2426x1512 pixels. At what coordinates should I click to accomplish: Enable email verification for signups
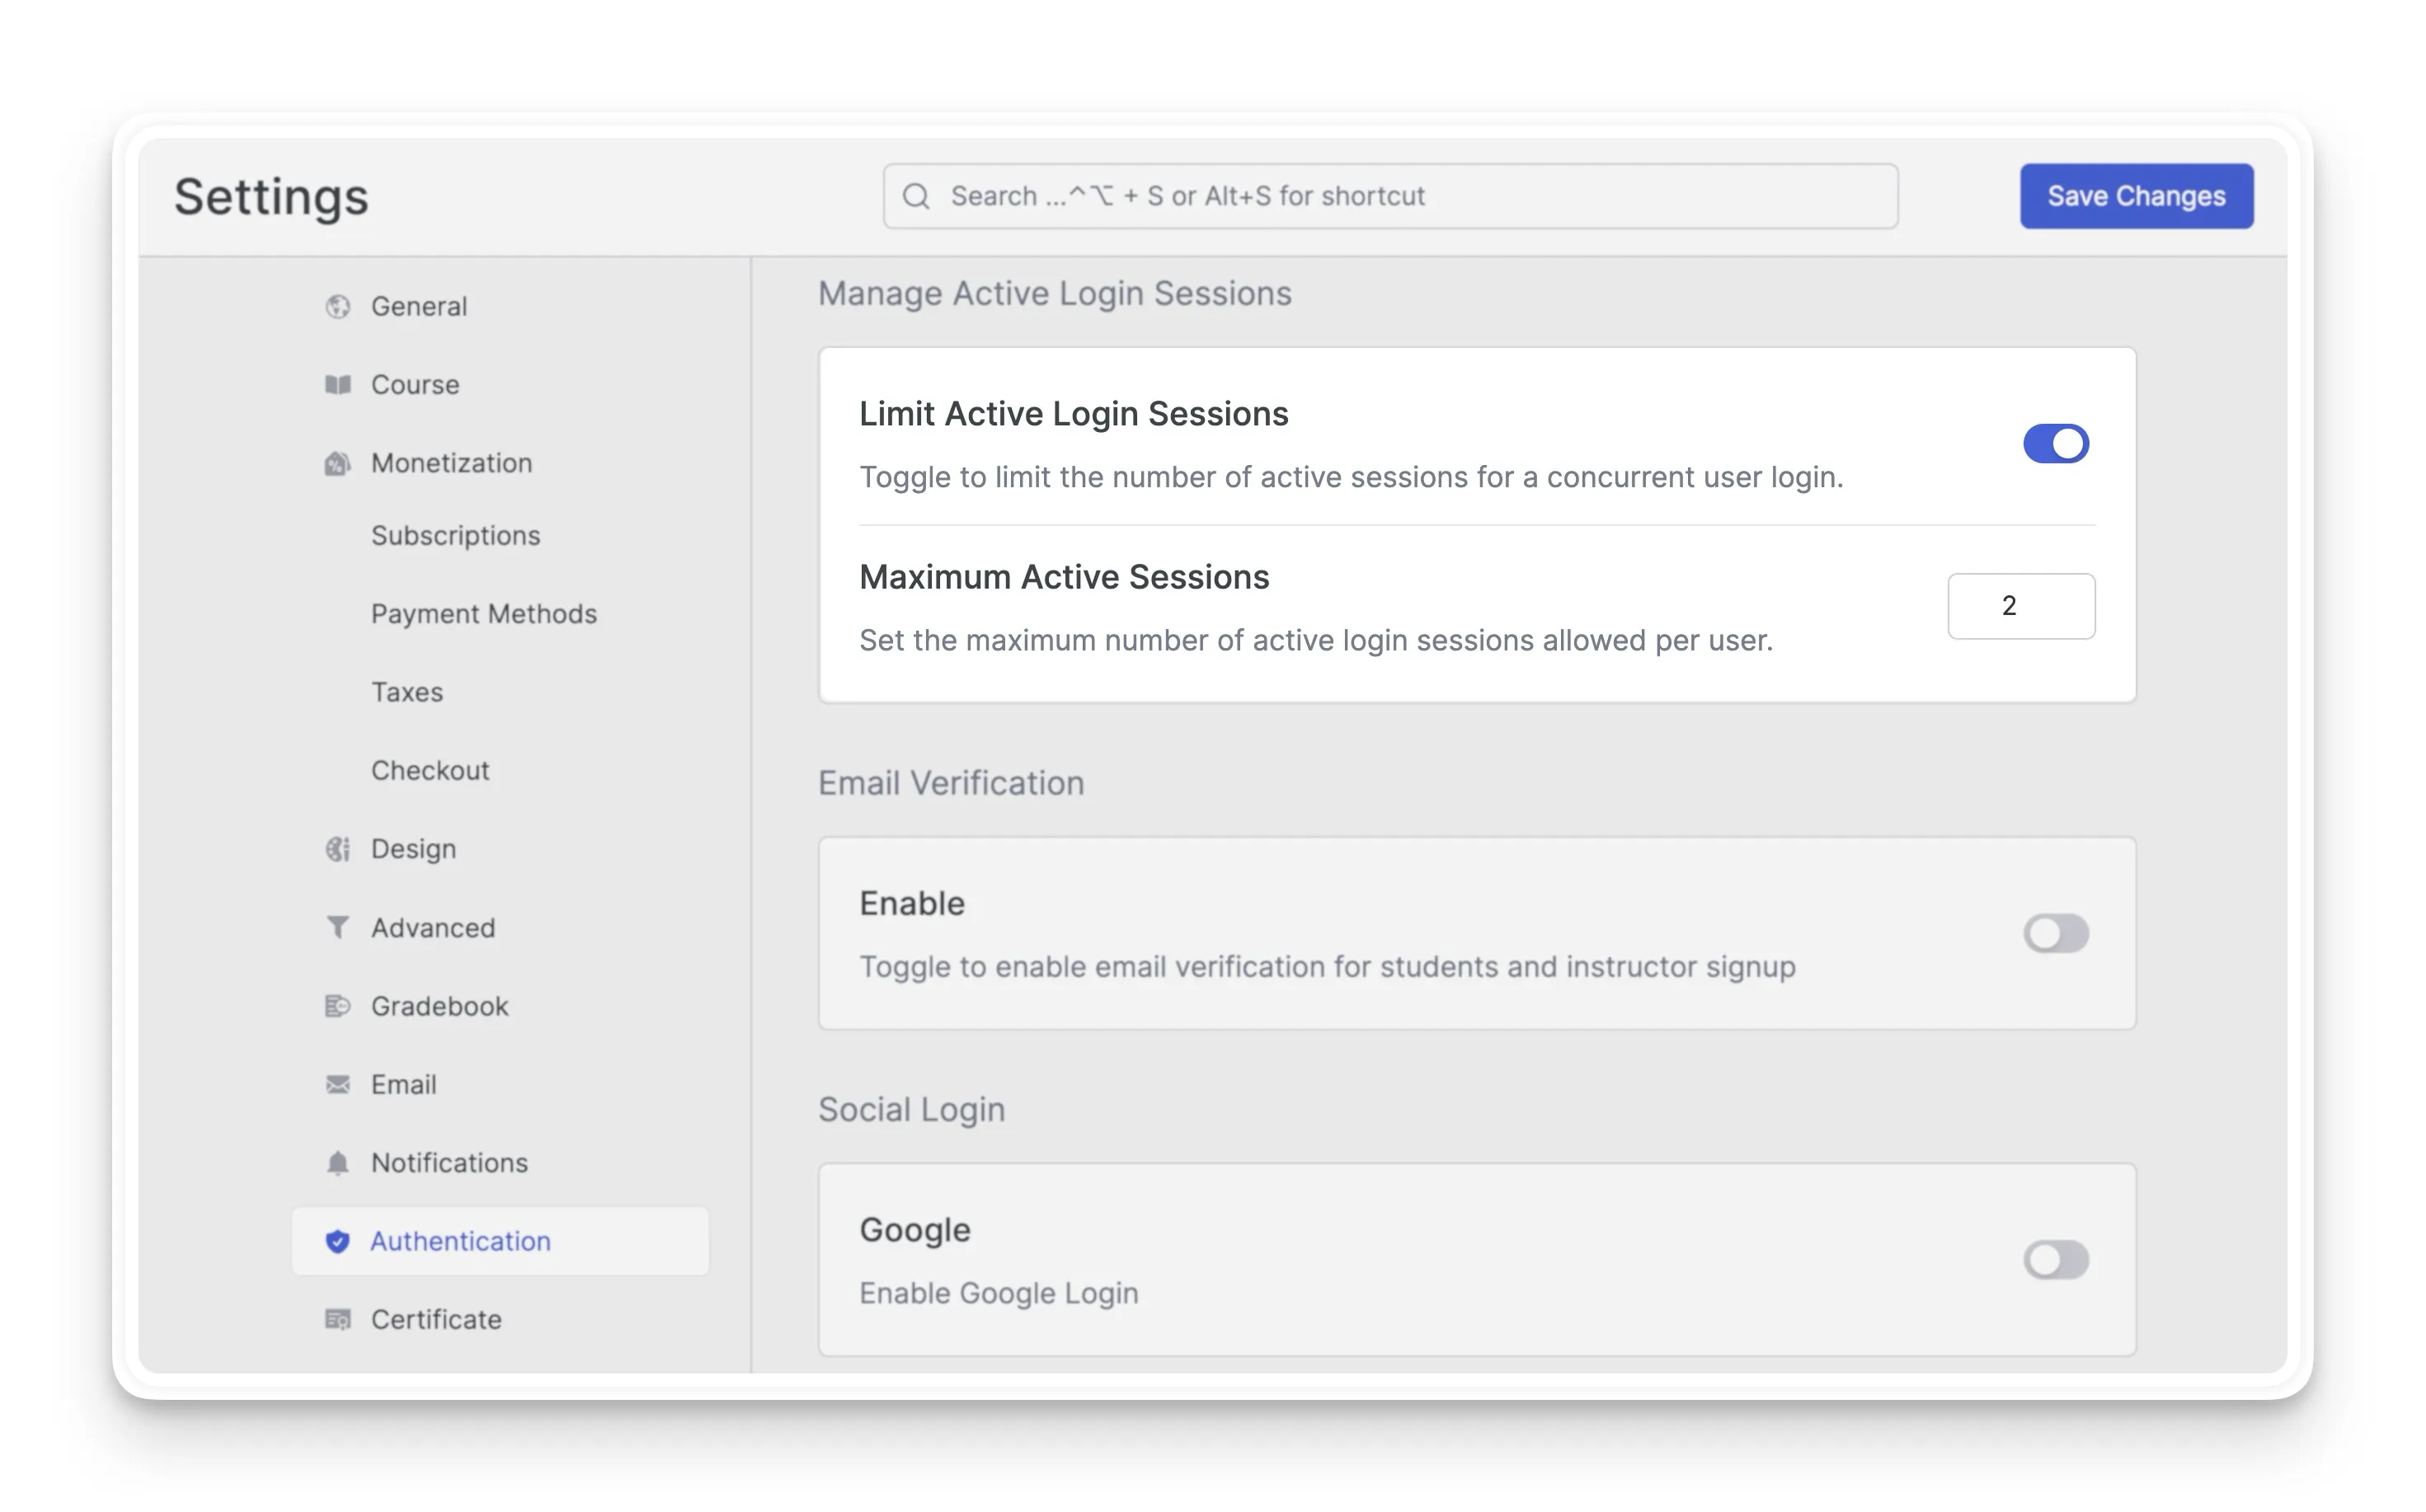[2056, 933]
